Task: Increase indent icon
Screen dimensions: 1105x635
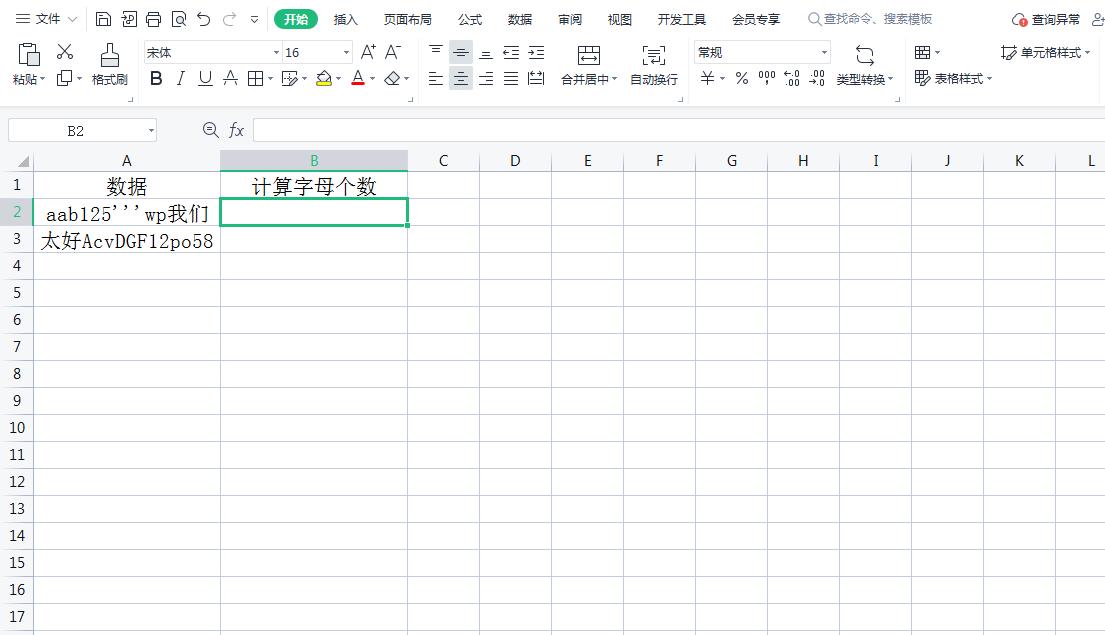Action: [x=536, y=52]
